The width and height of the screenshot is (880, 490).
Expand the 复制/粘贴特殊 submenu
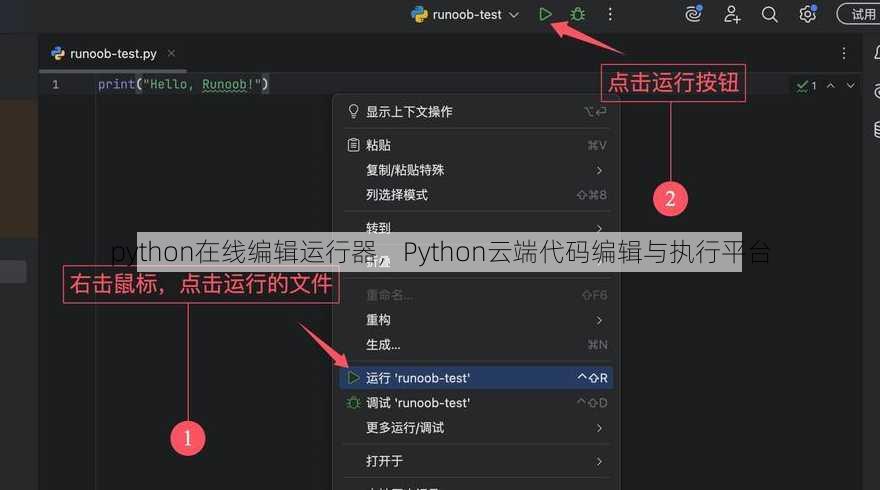(476, 170)
